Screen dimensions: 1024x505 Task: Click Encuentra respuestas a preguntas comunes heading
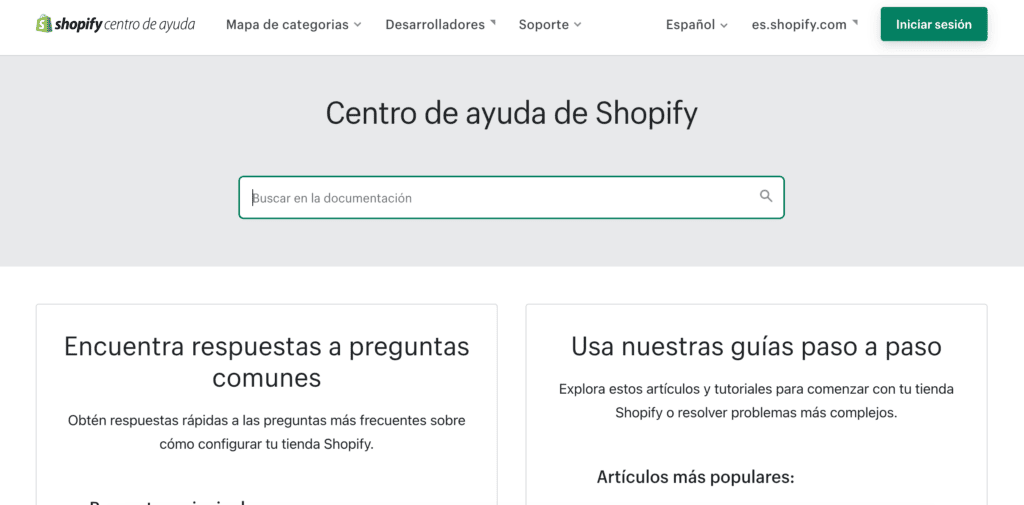click(266, 362)
